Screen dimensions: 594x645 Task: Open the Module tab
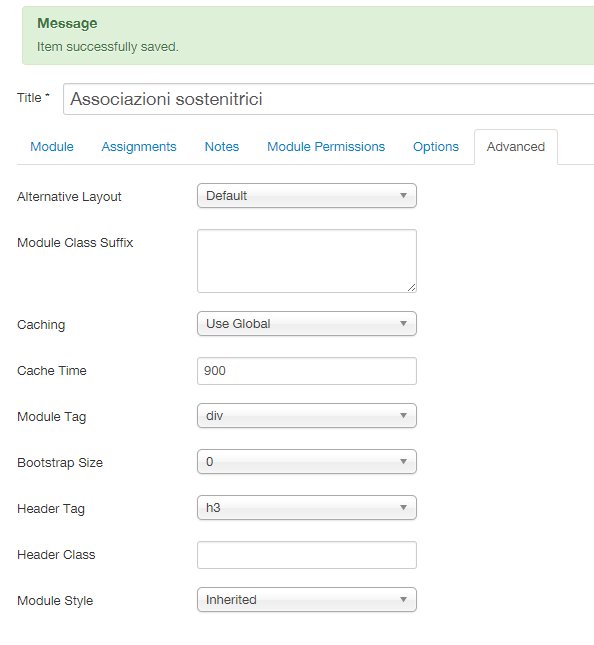(52, 147)
